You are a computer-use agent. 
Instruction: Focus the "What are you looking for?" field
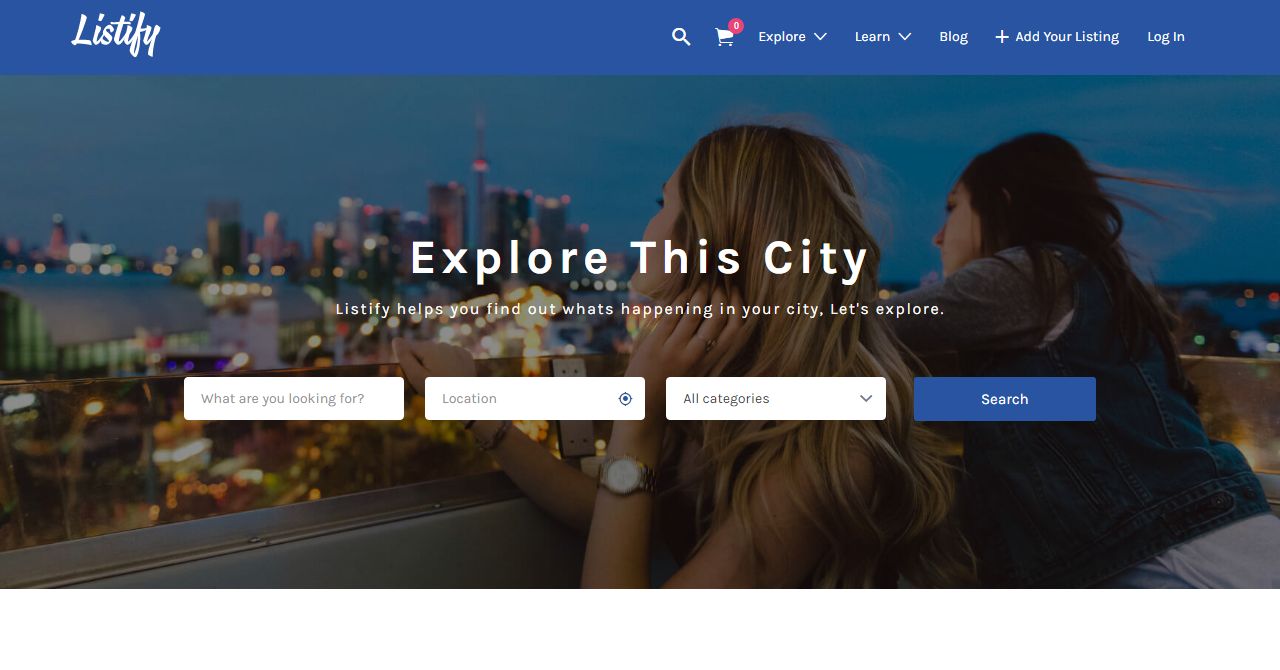pyautogui.click(x=294, y=398)
